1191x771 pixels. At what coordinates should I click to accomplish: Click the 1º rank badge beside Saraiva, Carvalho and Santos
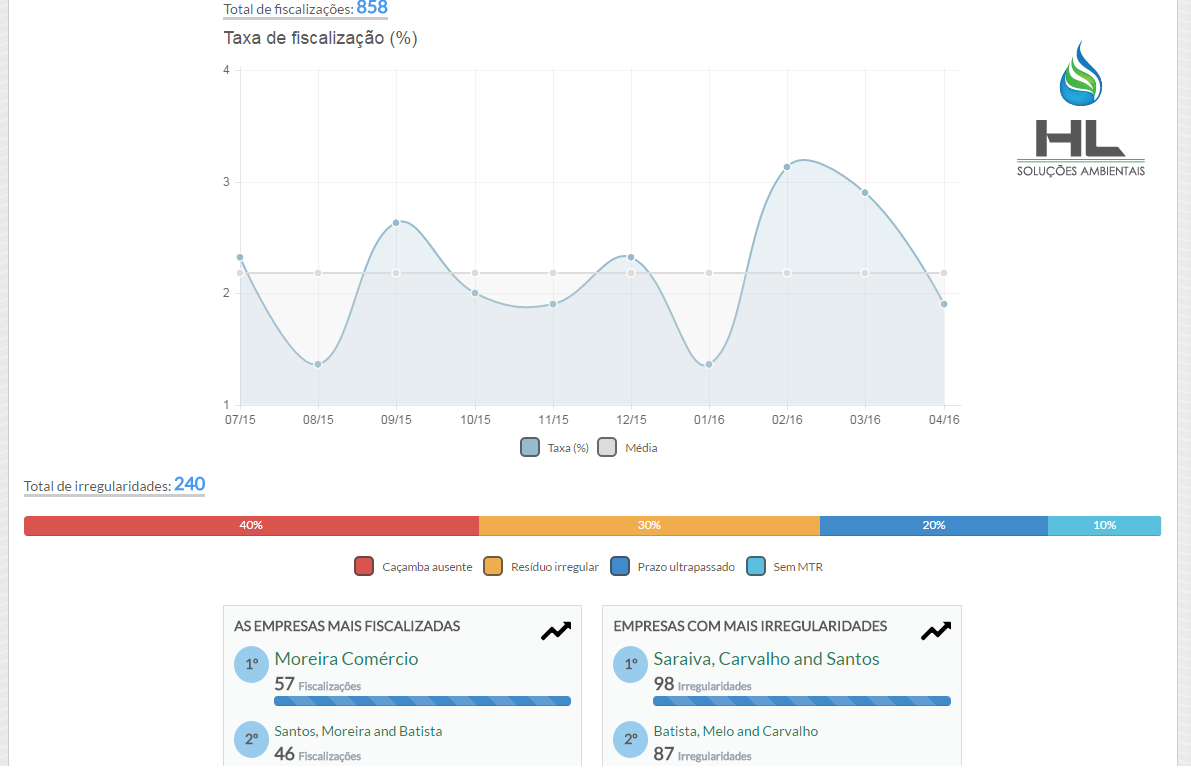[x=631, y=664]
